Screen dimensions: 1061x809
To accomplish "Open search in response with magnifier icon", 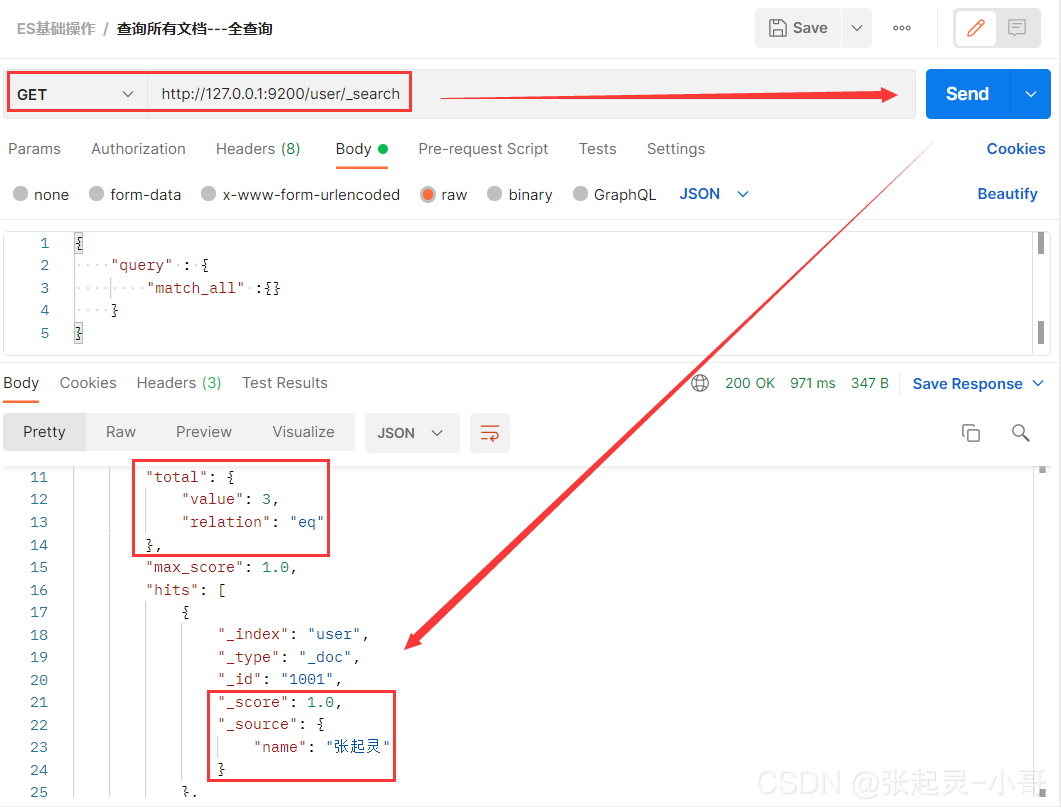I will [x=1020, y=432].
